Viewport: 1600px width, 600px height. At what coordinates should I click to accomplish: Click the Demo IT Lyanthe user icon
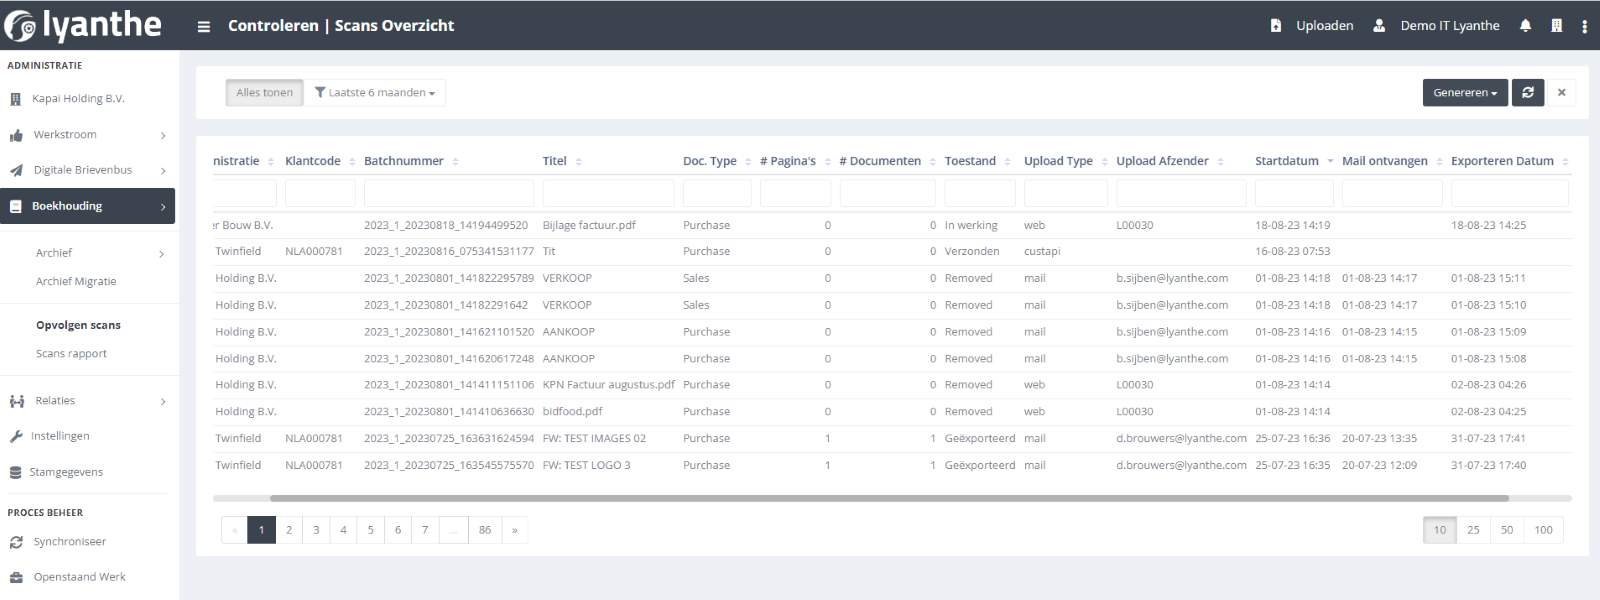(1379, 26)
